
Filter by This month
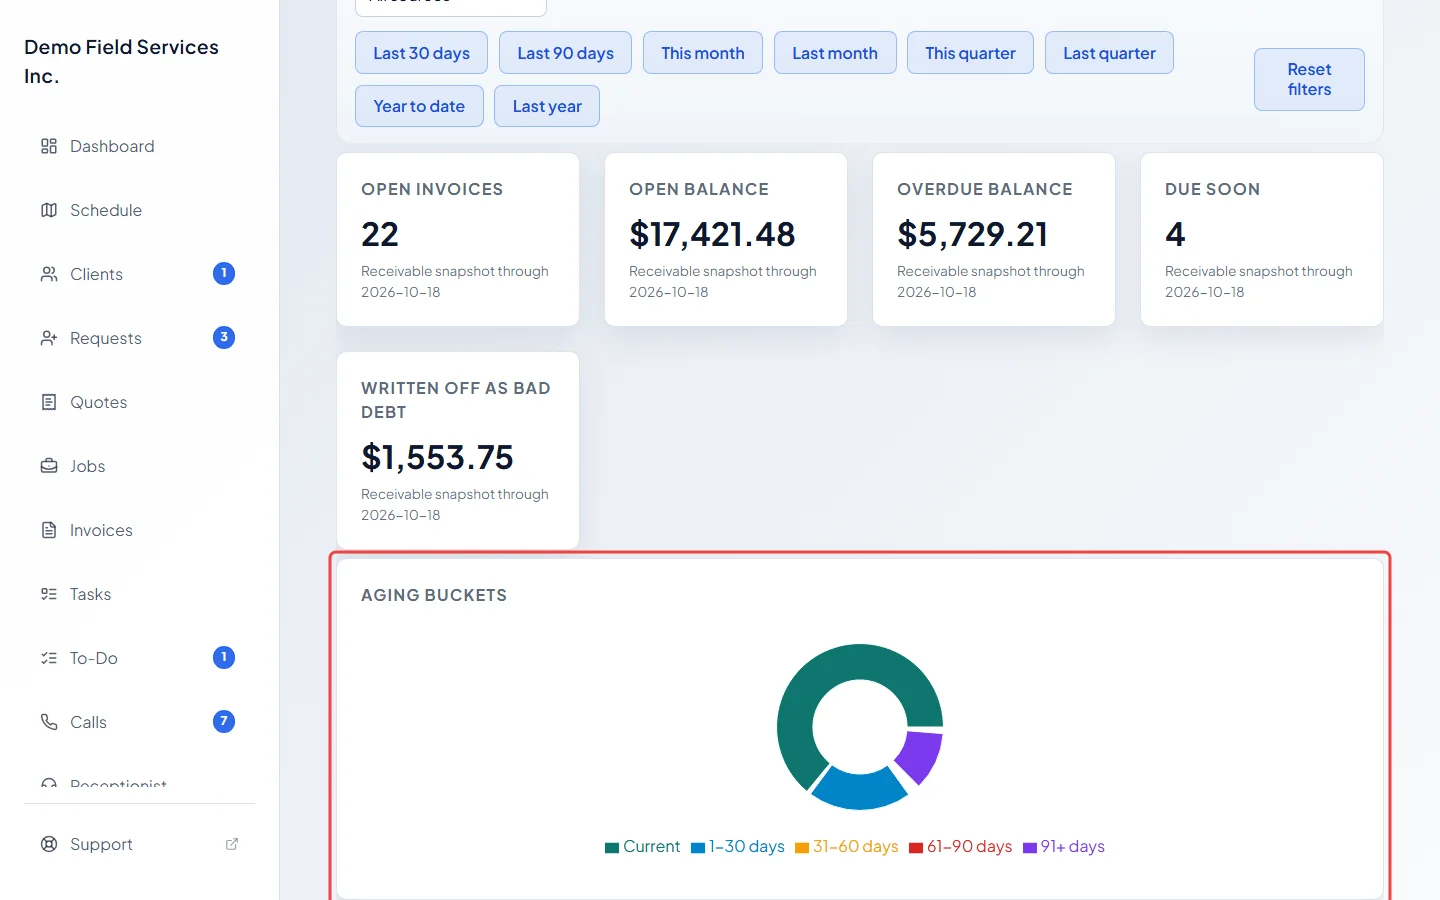tap(702, 53)
